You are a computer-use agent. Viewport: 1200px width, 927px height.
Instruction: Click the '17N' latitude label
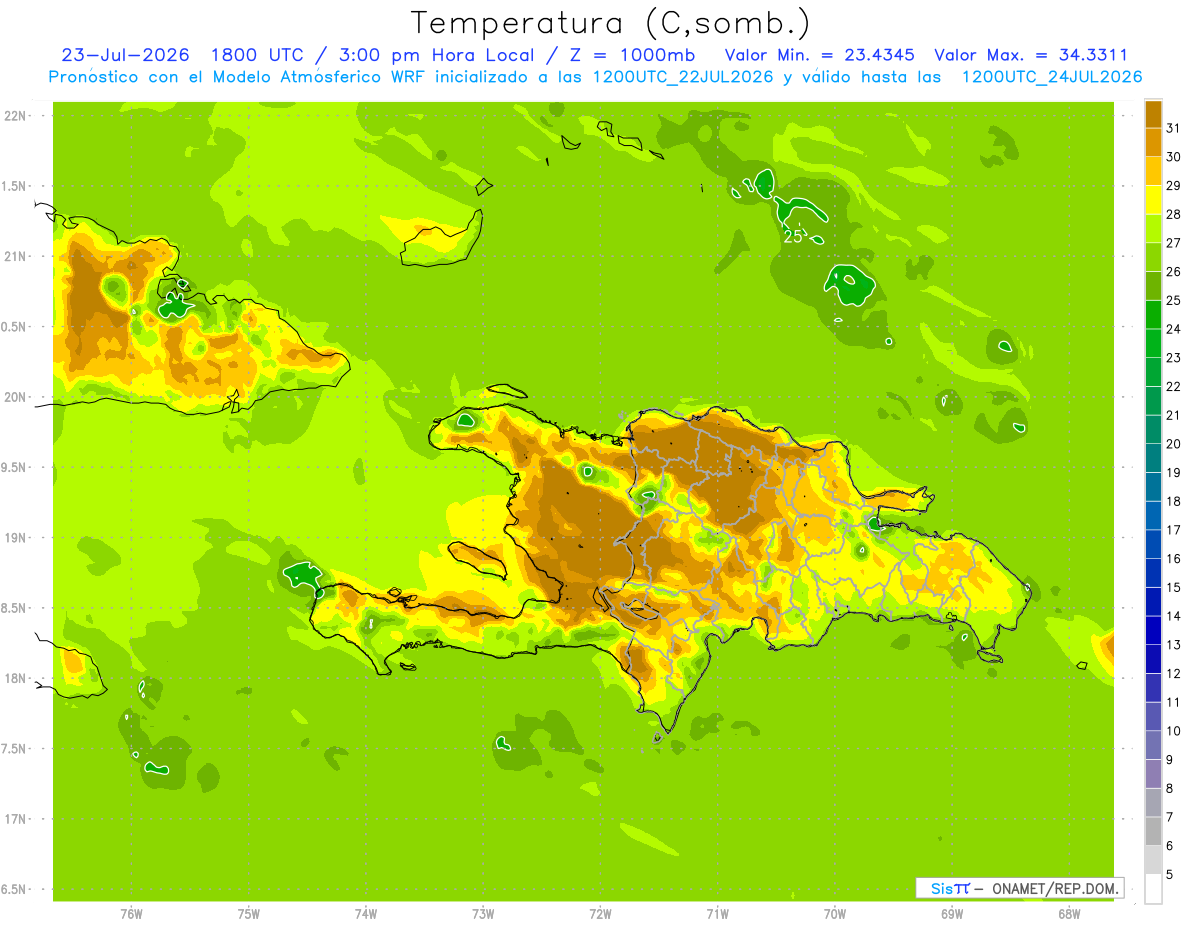coord(16,819)
